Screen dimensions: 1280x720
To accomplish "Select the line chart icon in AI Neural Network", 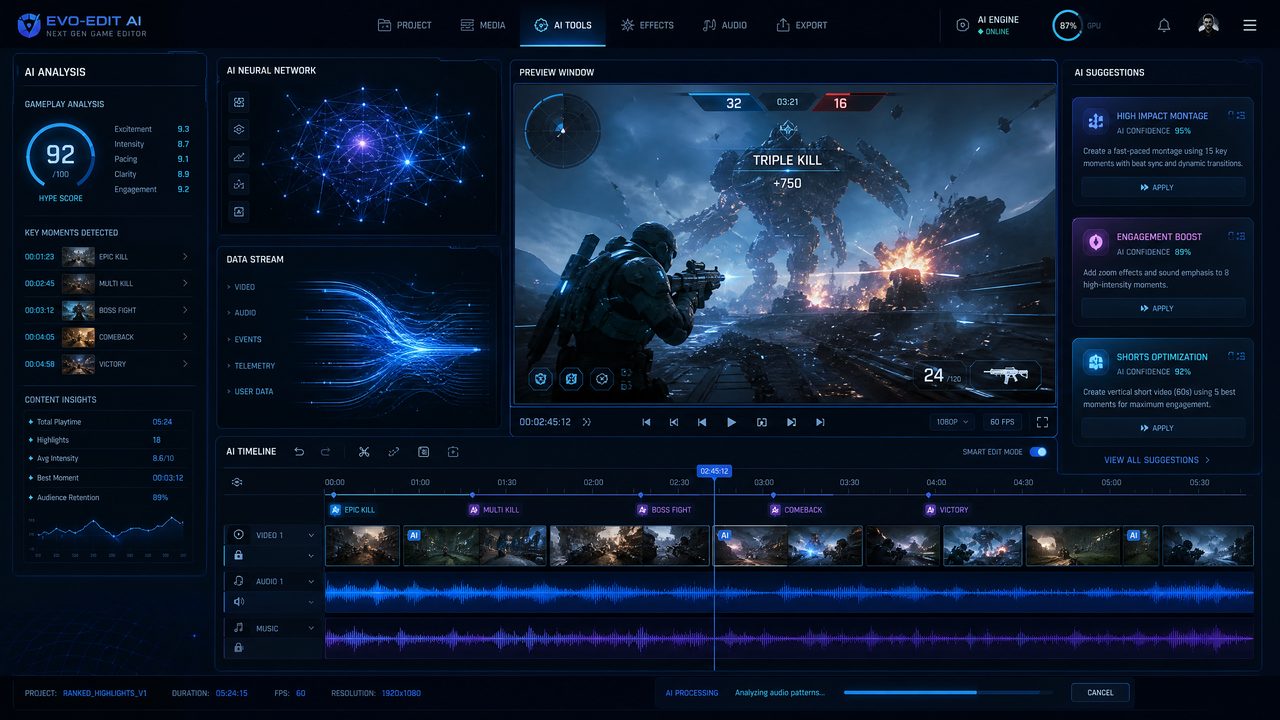I will (239, 157).
